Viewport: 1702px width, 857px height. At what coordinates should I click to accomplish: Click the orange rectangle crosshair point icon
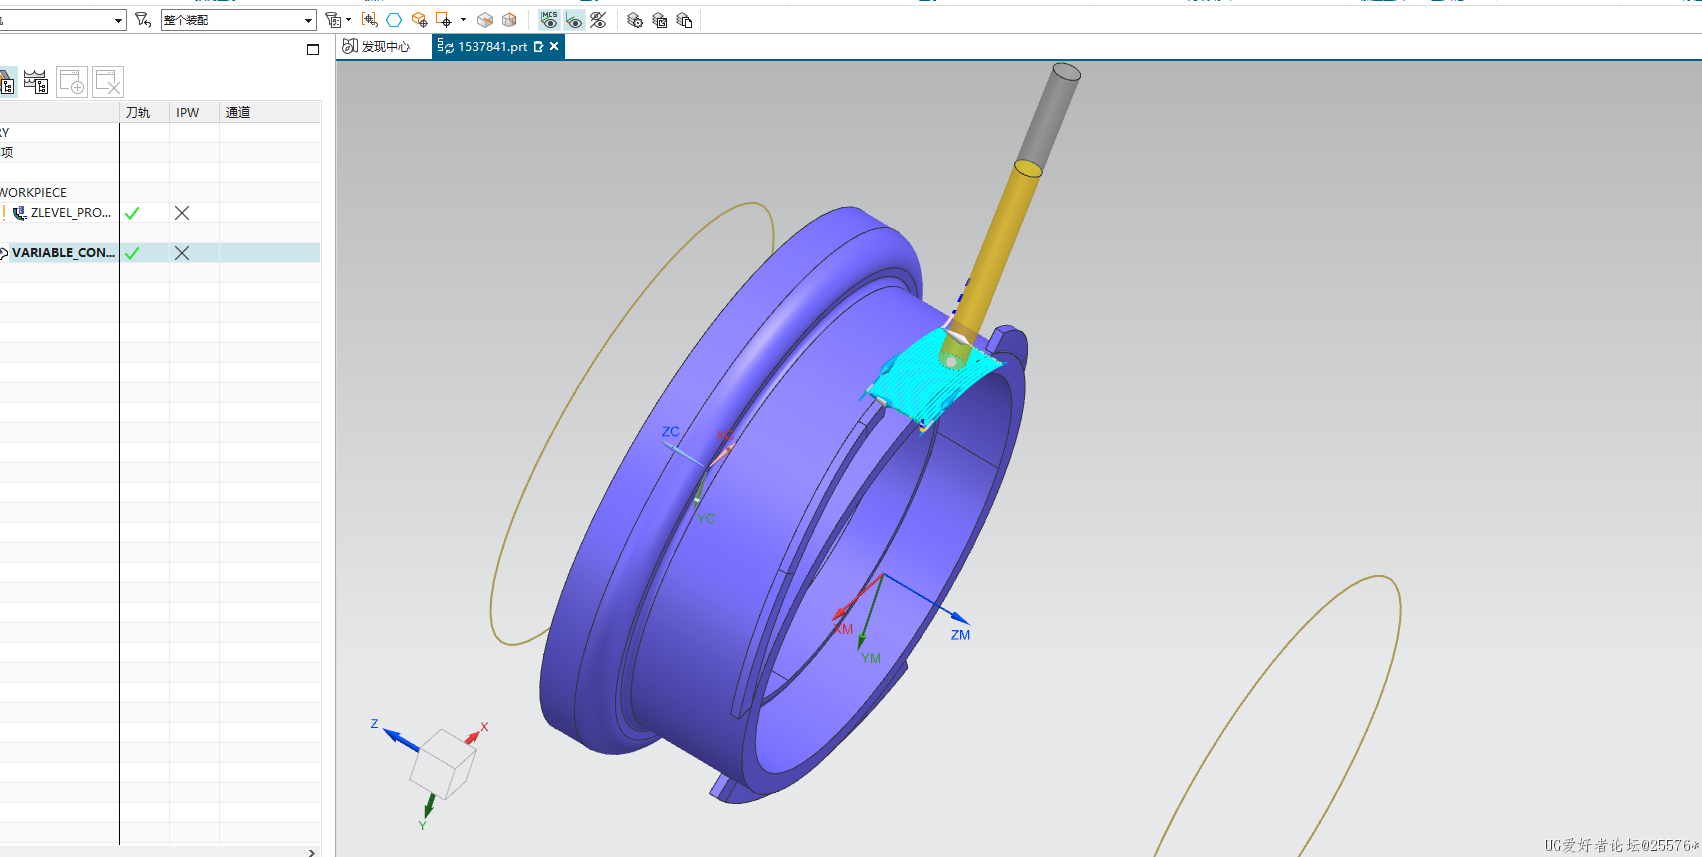tap(444, 20)
